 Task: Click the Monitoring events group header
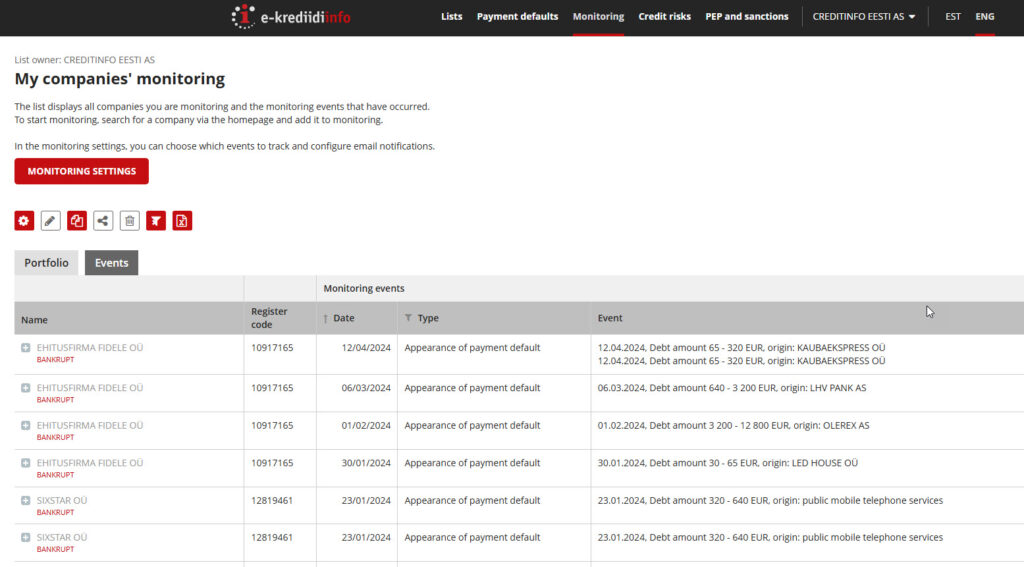[364, 289]
